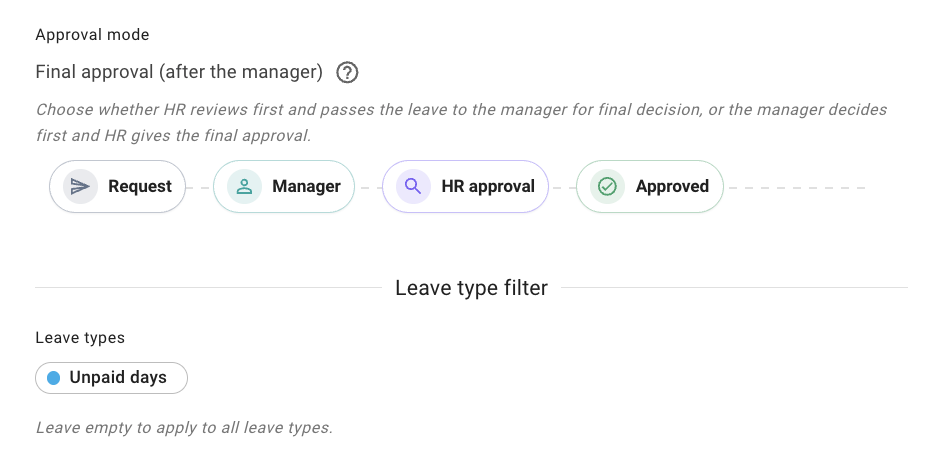Click the green checkmark Approved icon
The height and width of the screenshot is (464, 945).
click(x=607, y=187)
